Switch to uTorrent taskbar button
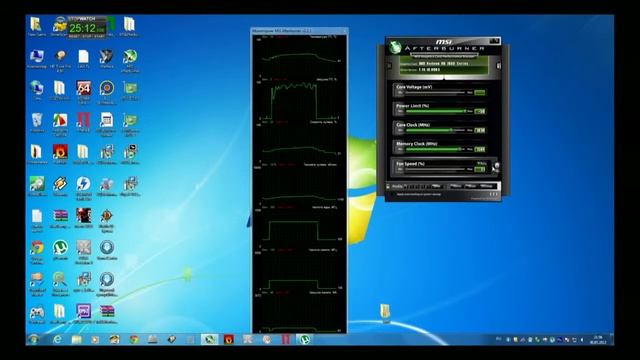The height and width of the screenshot is (360, 640). pyautogui.click(x=304, y=339)
